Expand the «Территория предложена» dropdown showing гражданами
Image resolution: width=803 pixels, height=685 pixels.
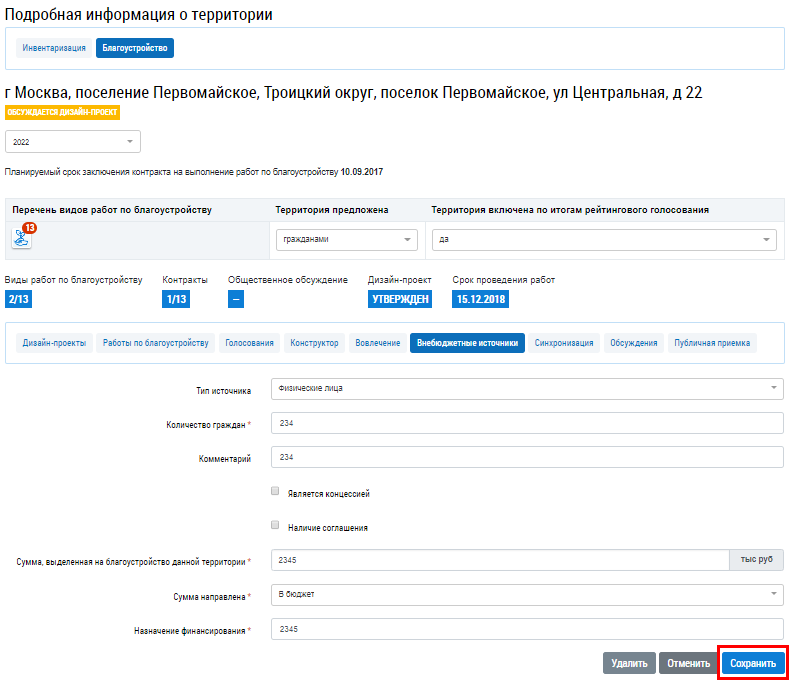[x=347, y=240]
